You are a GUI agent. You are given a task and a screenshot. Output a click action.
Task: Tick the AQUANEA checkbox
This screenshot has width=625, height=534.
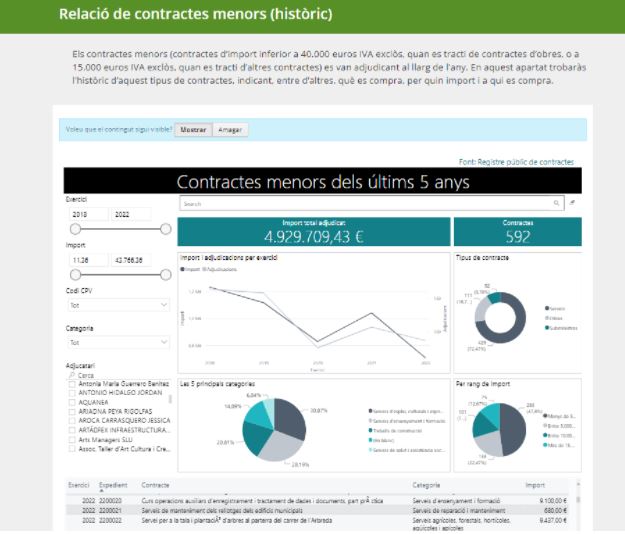click(71, 402)
